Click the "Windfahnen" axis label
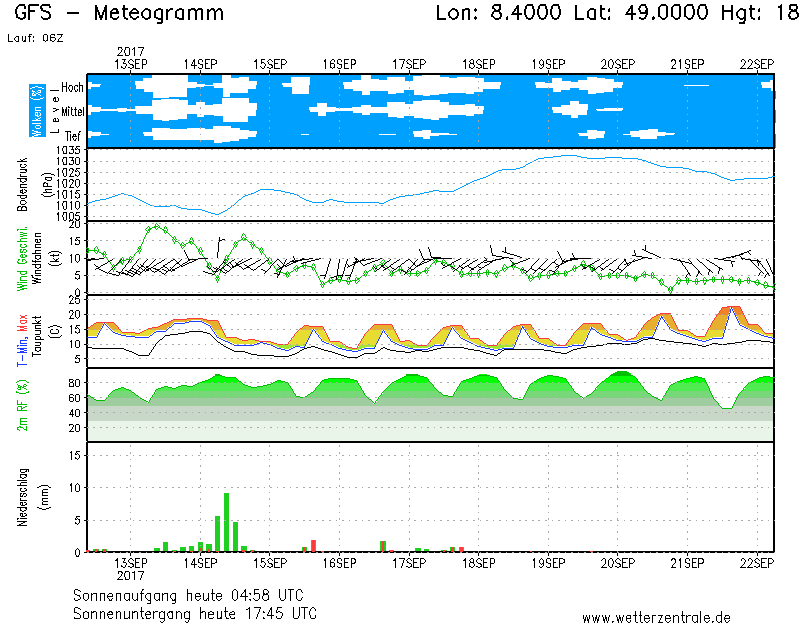Viewport: 800px width, 625px height. pyautogui.click(x=37, y=258)
